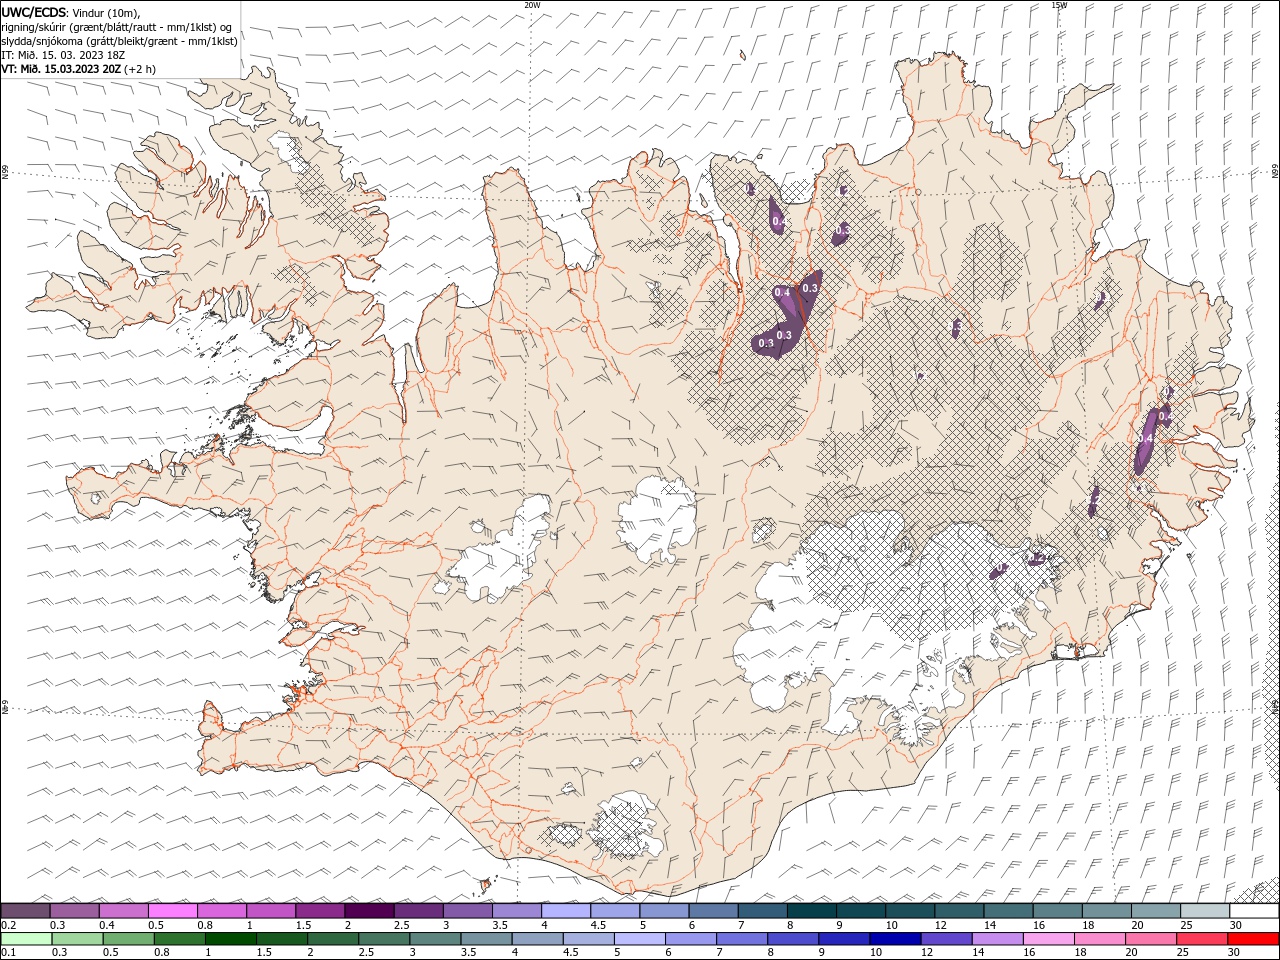This screenshot has width=1280, height=960.
Task: Select the 4.5 label of the snow scale
Action: click(598, 925)
